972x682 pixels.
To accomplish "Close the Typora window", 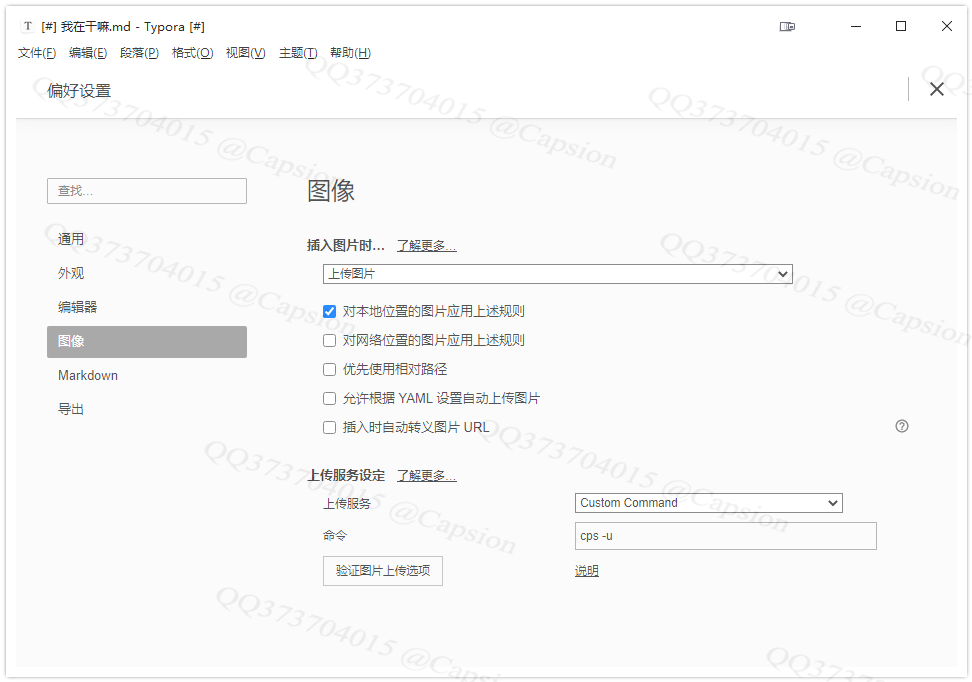I will tap(947, 26).
